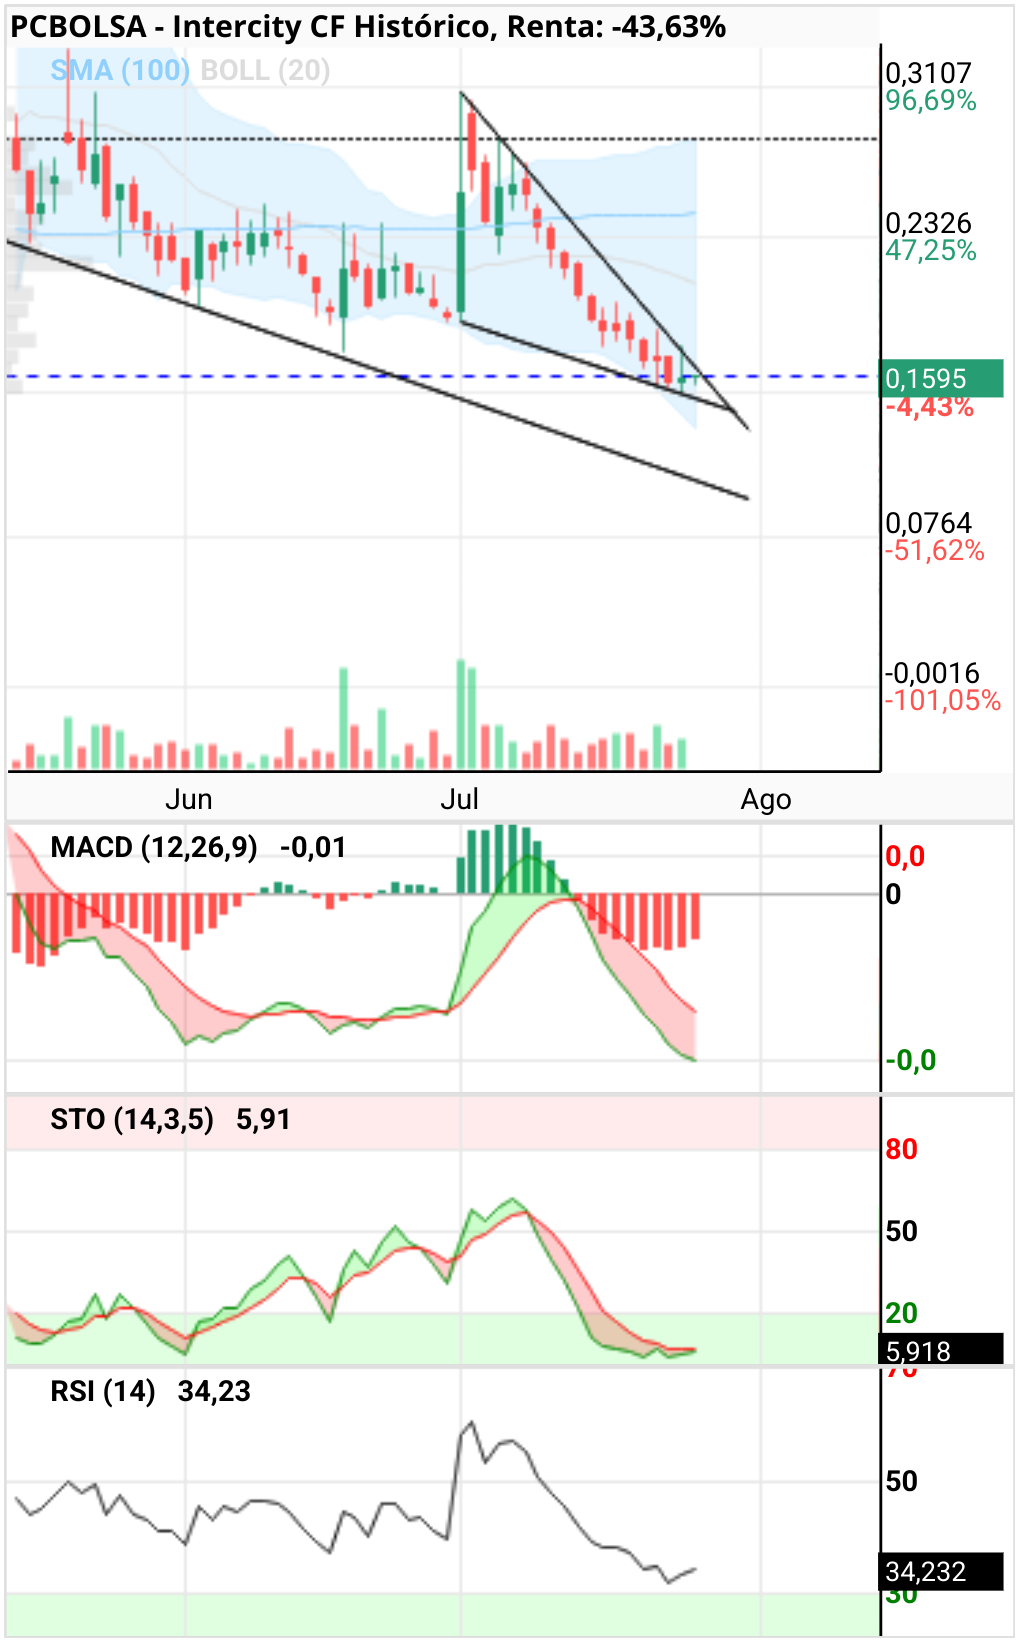Viewport: 1019px width, 1642px height.
Task: Click the 96,69% axis percentage
Action: (931, 100)
